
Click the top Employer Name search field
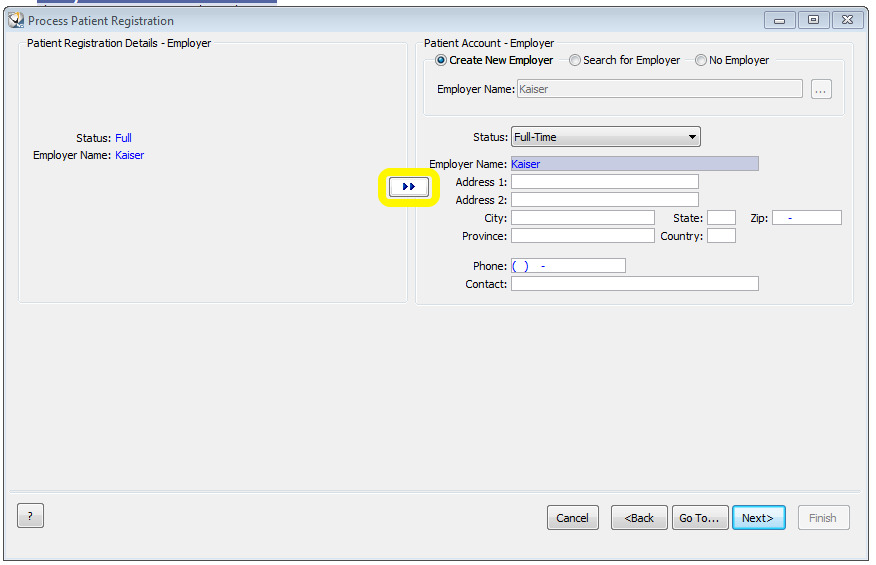[660, 89]
